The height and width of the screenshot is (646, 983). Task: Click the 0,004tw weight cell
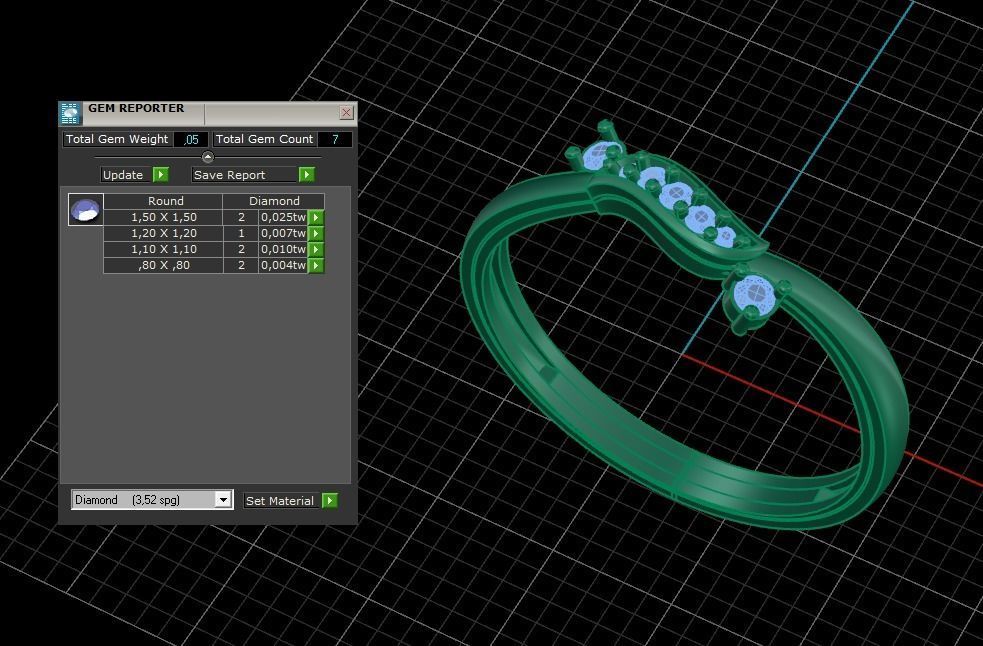click(x=283, y=265)
